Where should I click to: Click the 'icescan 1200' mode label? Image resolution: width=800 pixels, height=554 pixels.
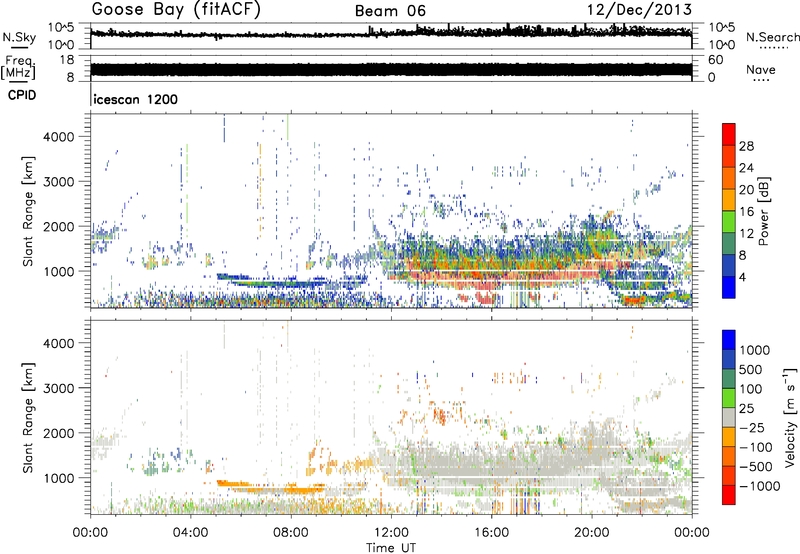136,99
